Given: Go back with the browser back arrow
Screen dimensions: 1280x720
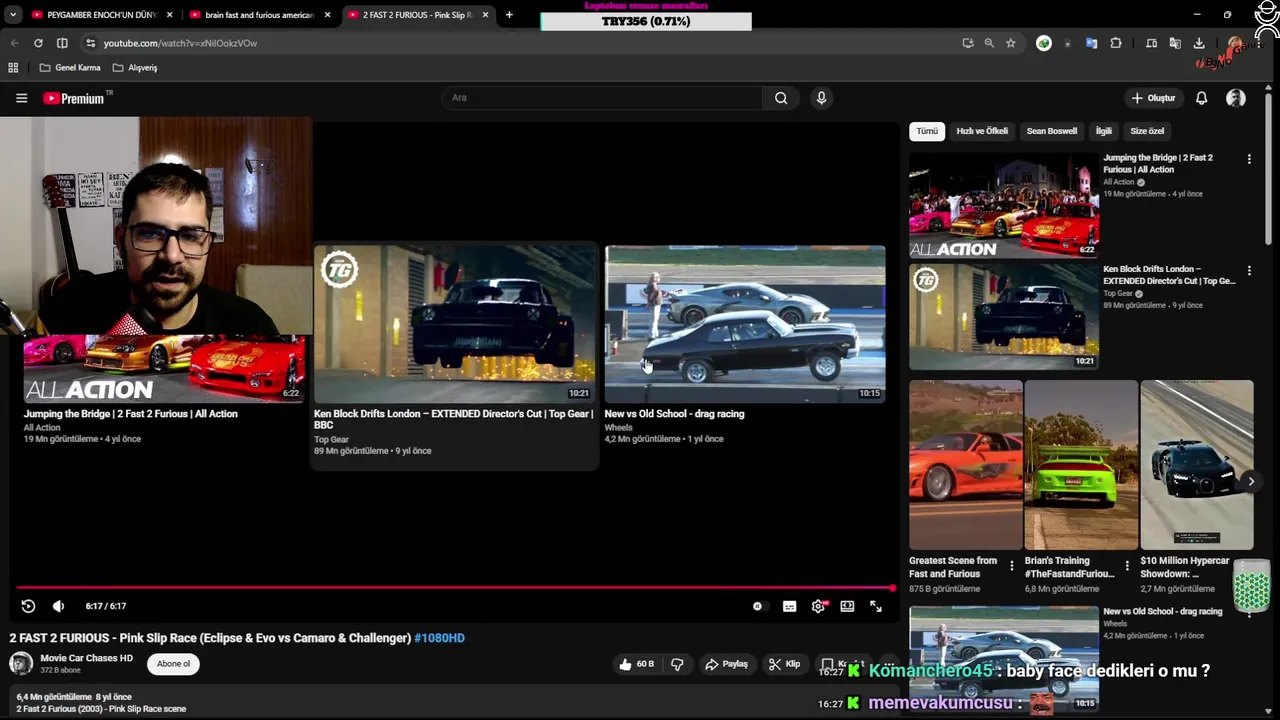Looking at the screenshot, I should [x=14, y=43].
